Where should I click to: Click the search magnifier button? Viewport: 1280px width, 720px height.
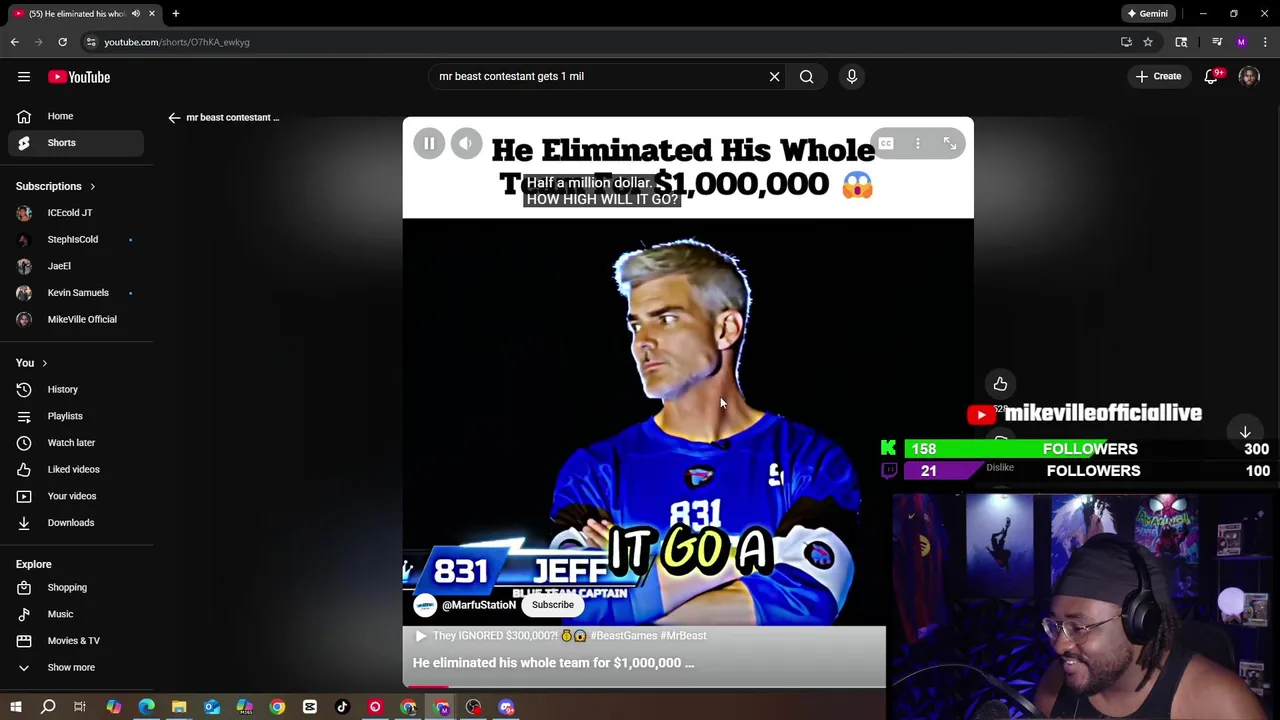tap(806, 76)
